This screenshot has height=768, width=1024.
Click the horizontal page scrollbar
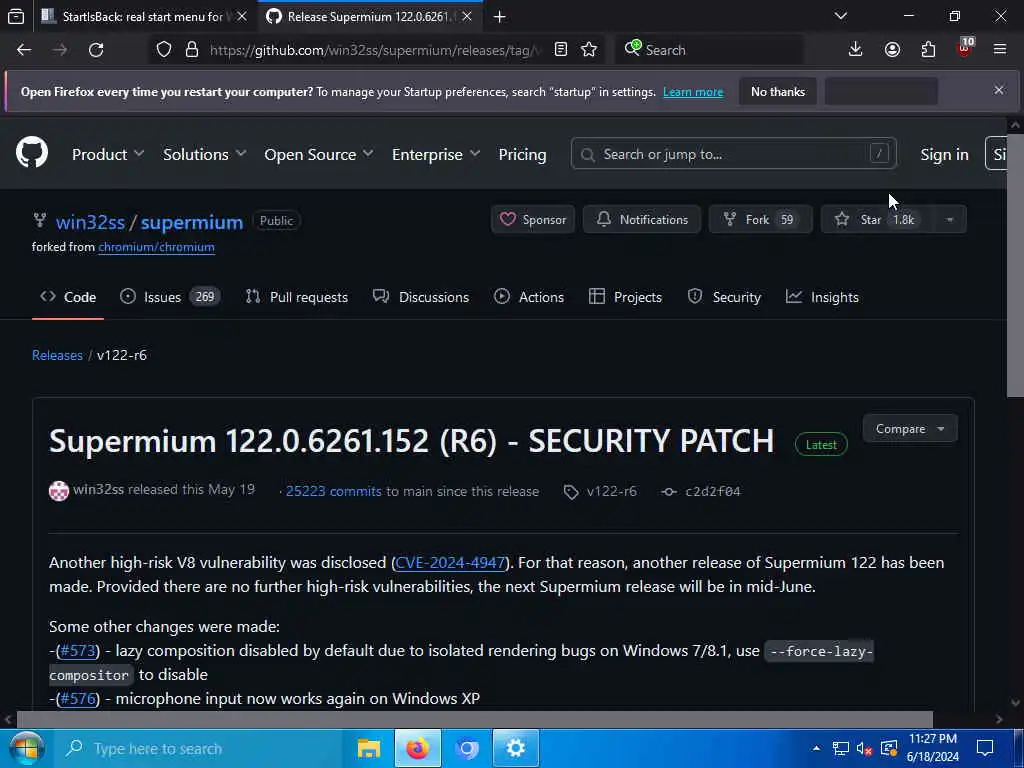tap(475, 719)
